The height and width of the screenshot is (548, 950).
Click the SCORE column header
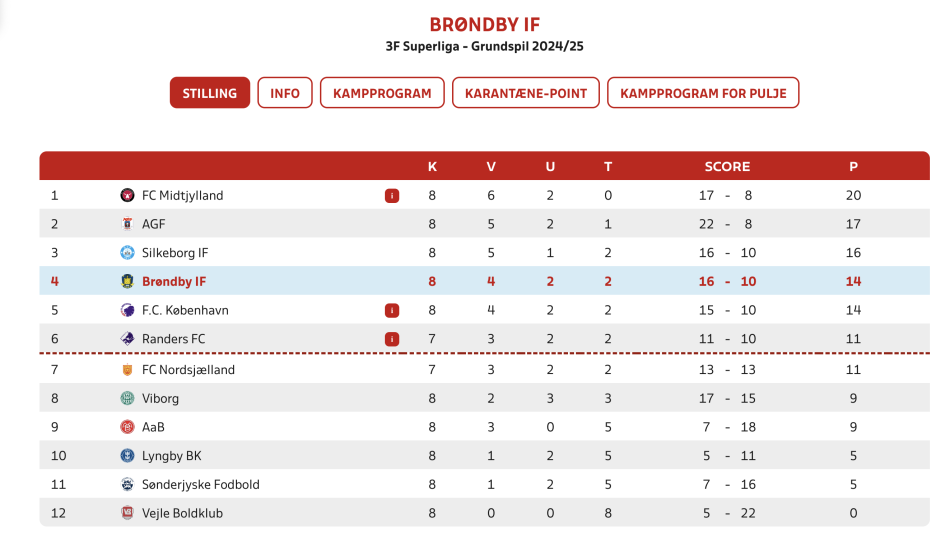point(727,167)
